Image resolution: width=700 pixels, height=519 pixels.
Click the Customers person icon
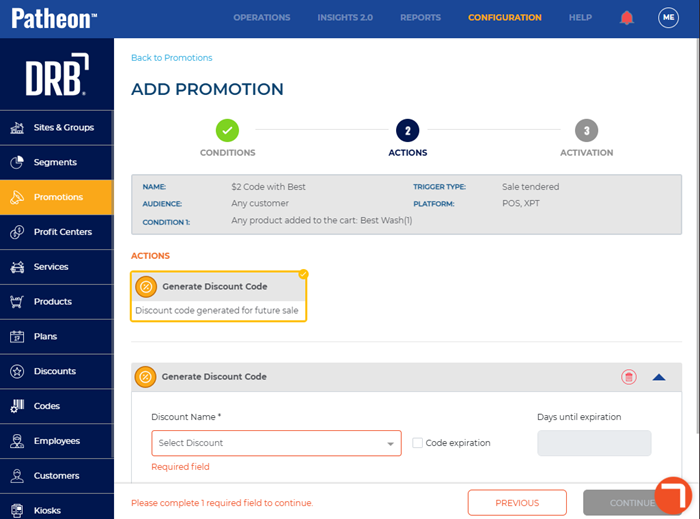coord(17,476)
